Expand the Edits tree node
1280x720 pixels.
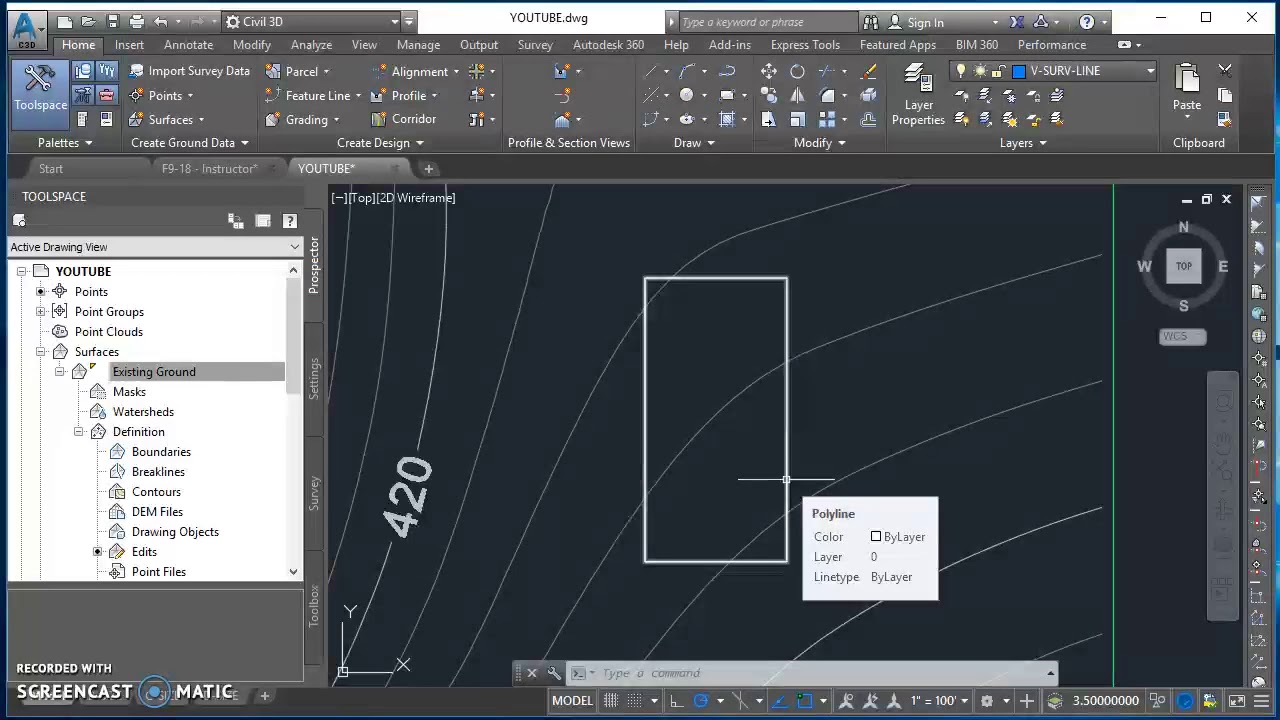pos(98,552)
